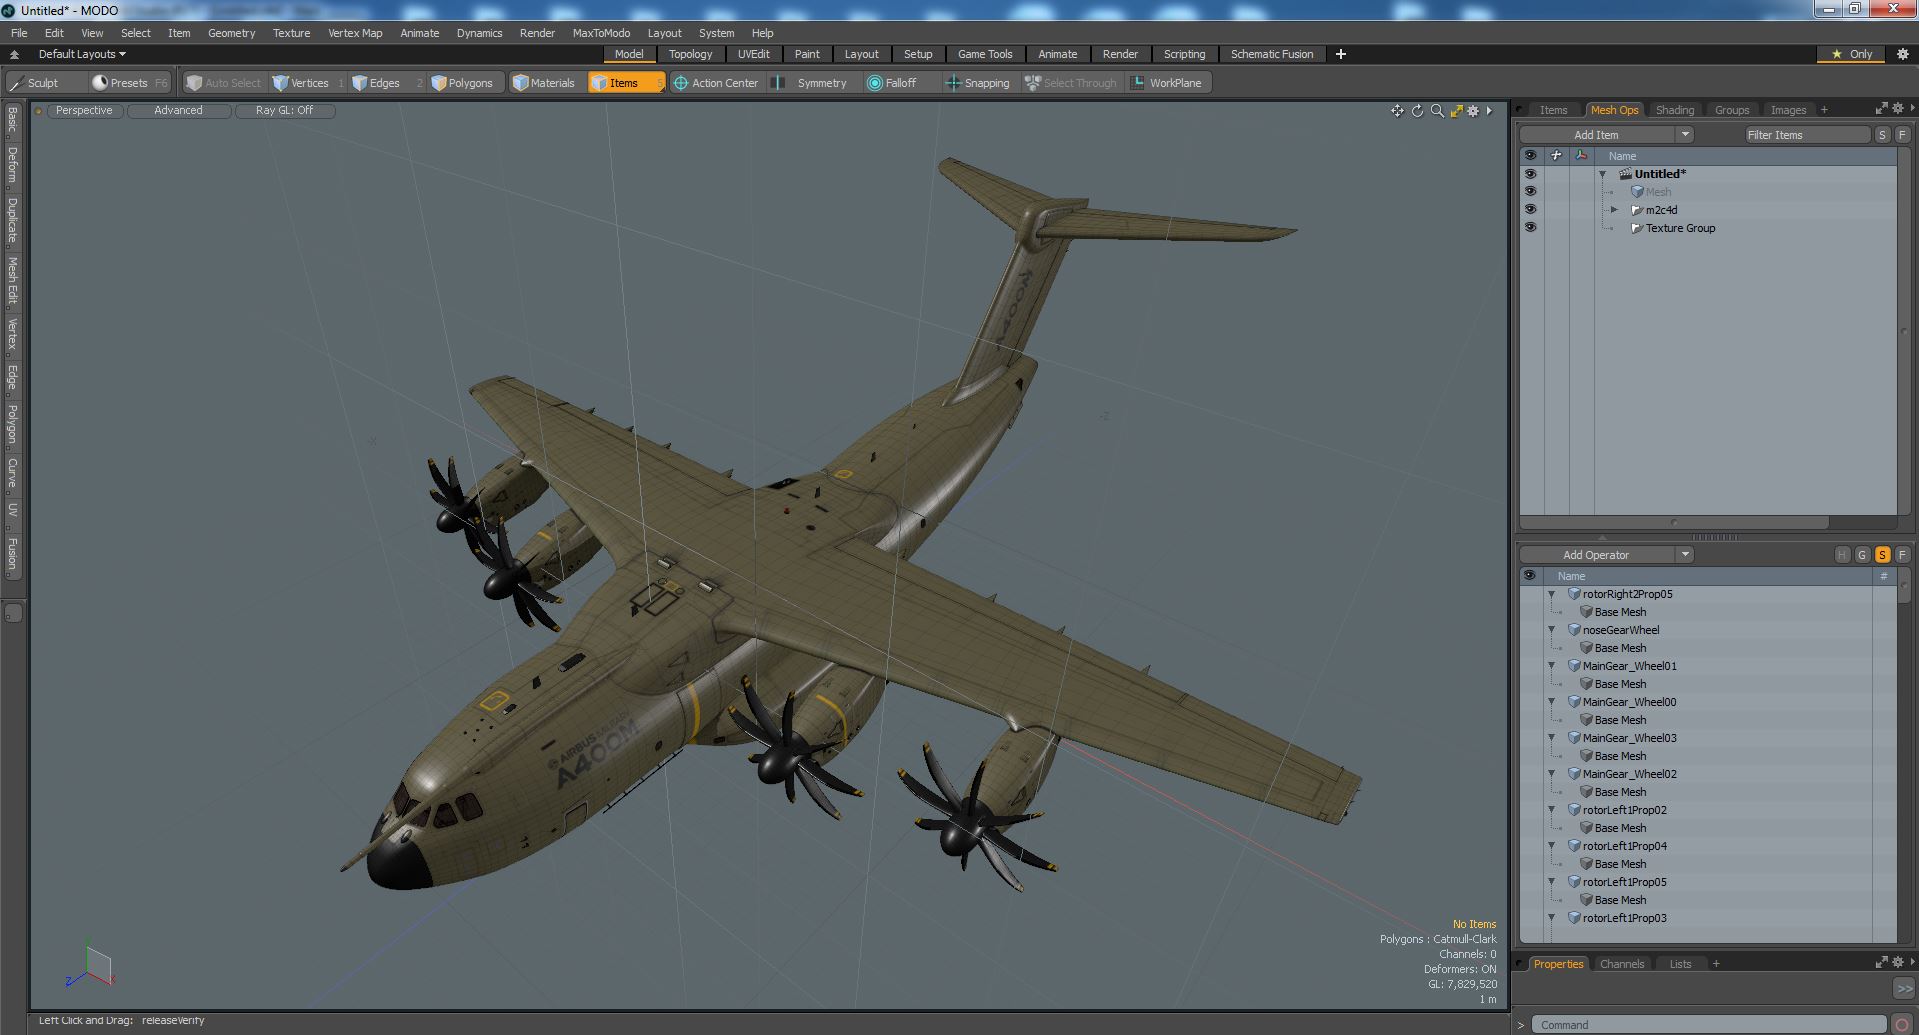
Task: Open Add Operator dropdown arrow
Action: [1685, 555]
